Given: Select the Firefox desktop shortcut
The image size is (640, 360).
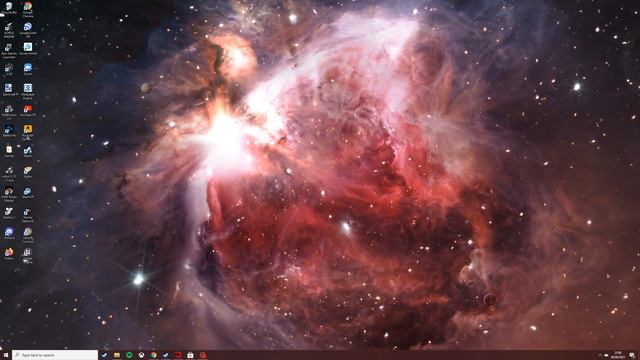Looking at the screenshot, I should 9,254.
